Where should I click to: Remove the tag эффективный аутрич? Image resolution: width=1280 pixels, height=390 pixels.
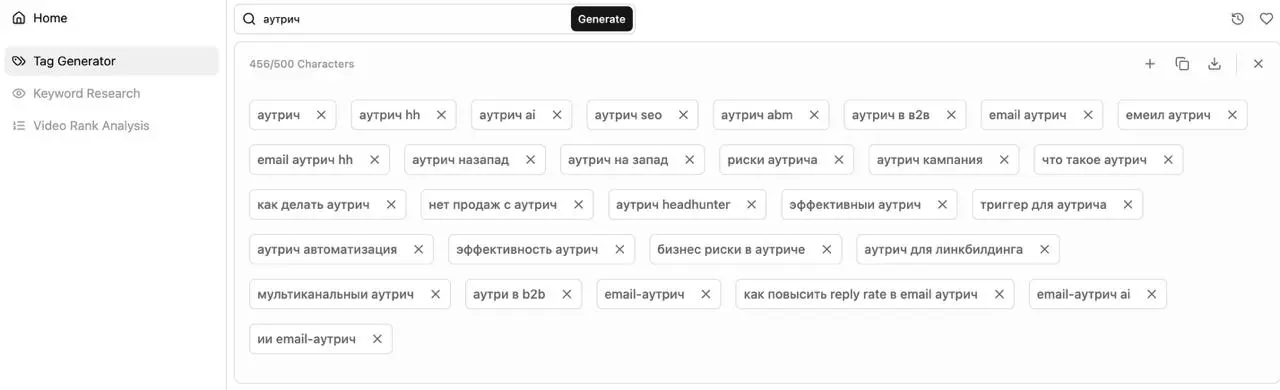point(942,204)
